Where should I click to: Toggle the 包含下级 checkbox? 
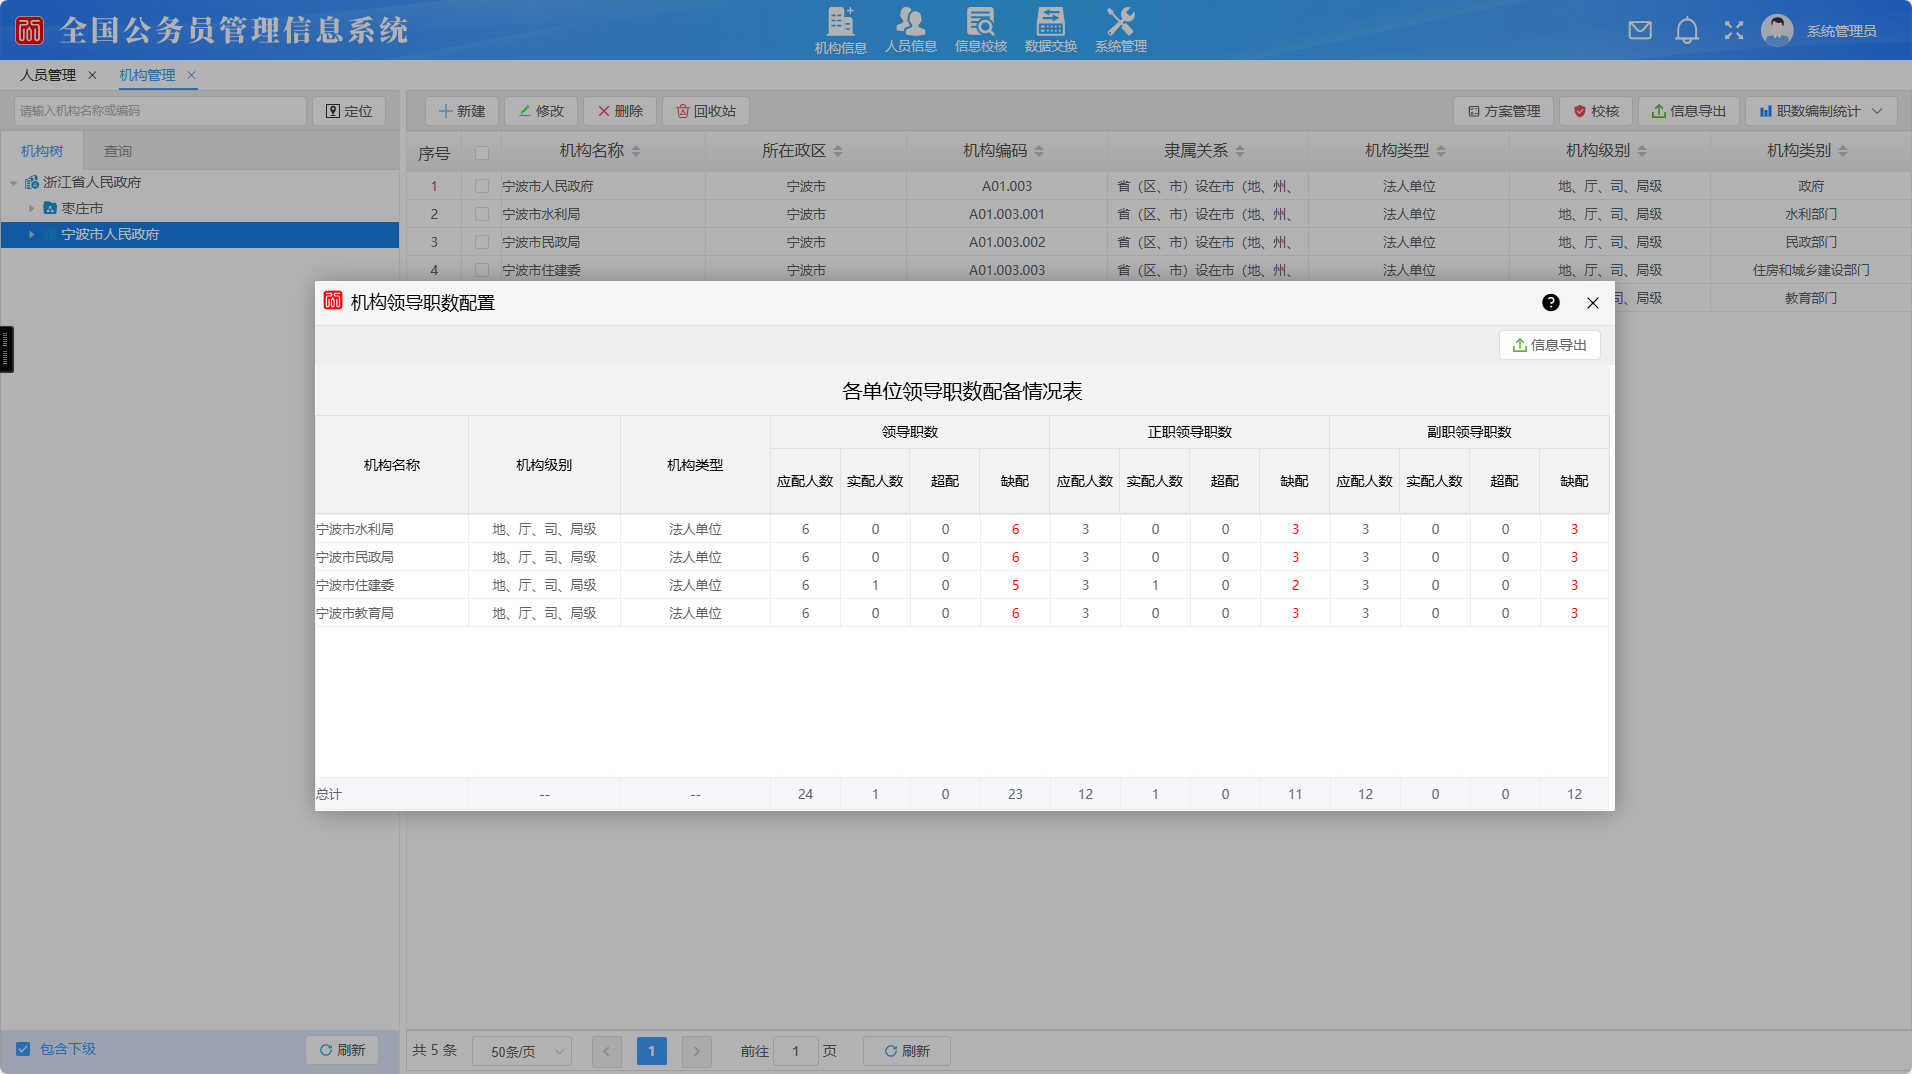tap(23, 1049)
